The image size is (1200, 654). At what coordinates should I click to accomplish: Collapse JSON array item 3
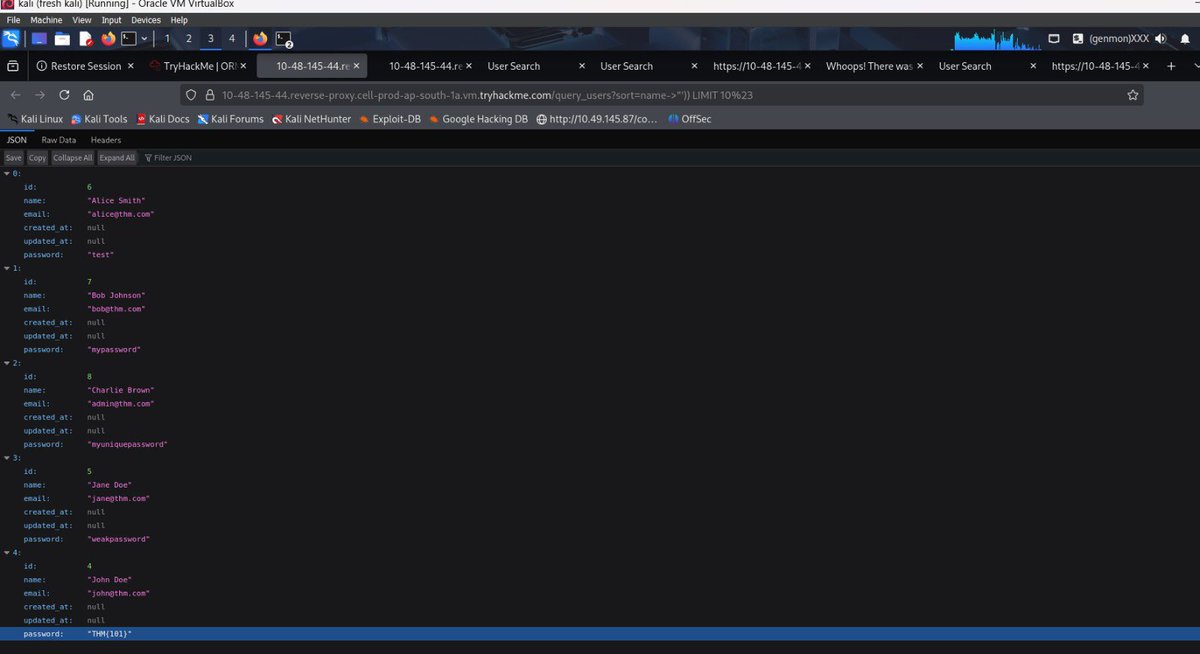(7, 458)
